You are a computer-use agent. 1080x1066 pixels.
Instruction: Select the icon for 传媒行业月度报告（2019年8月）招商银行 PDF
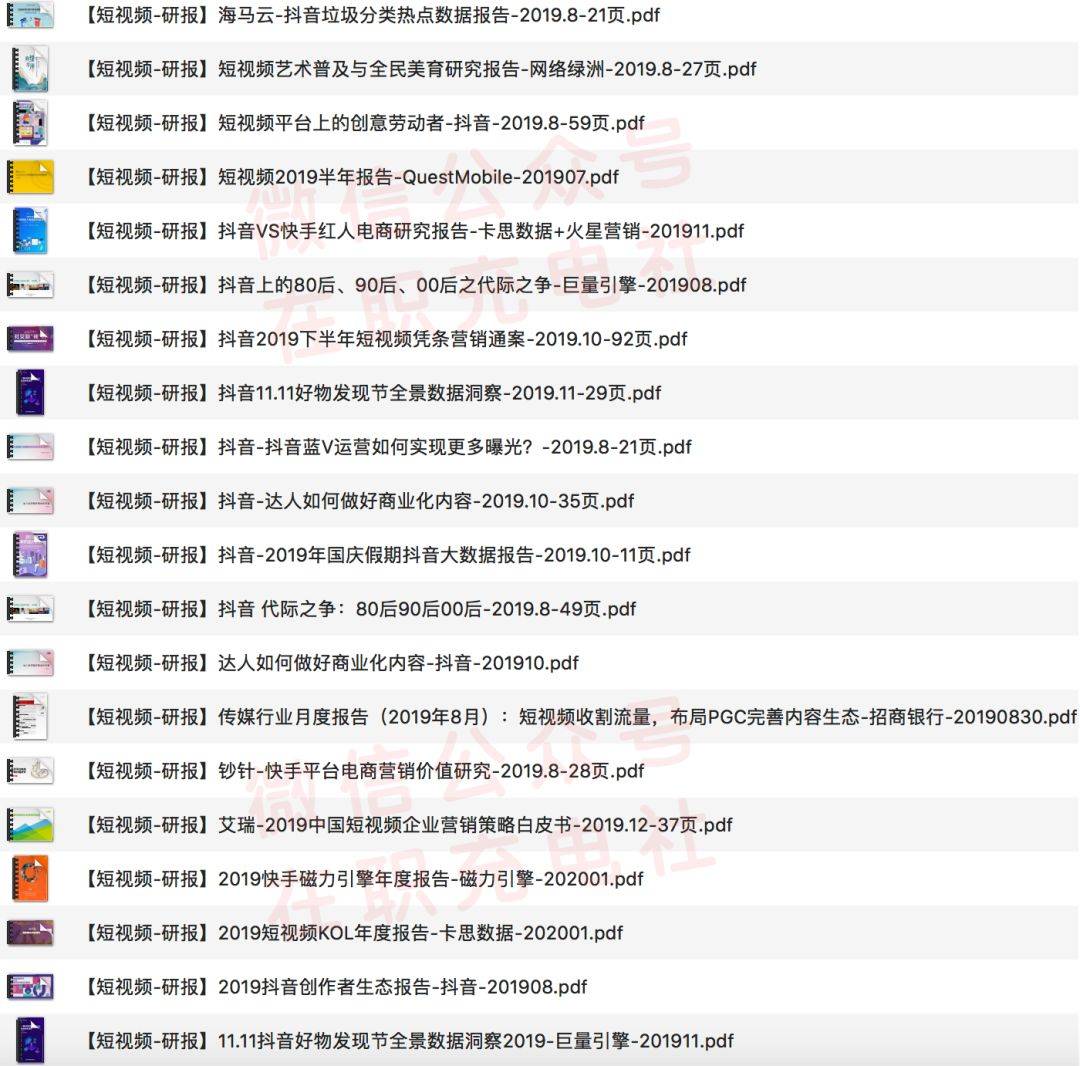(x=30, y=717)
